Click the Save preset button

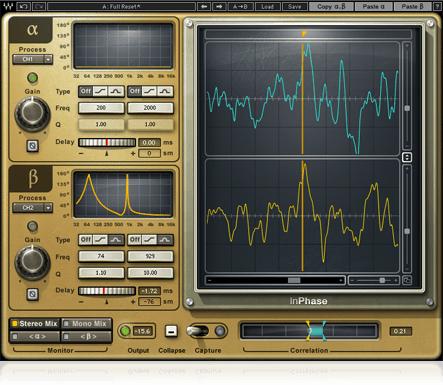point(294,6)
